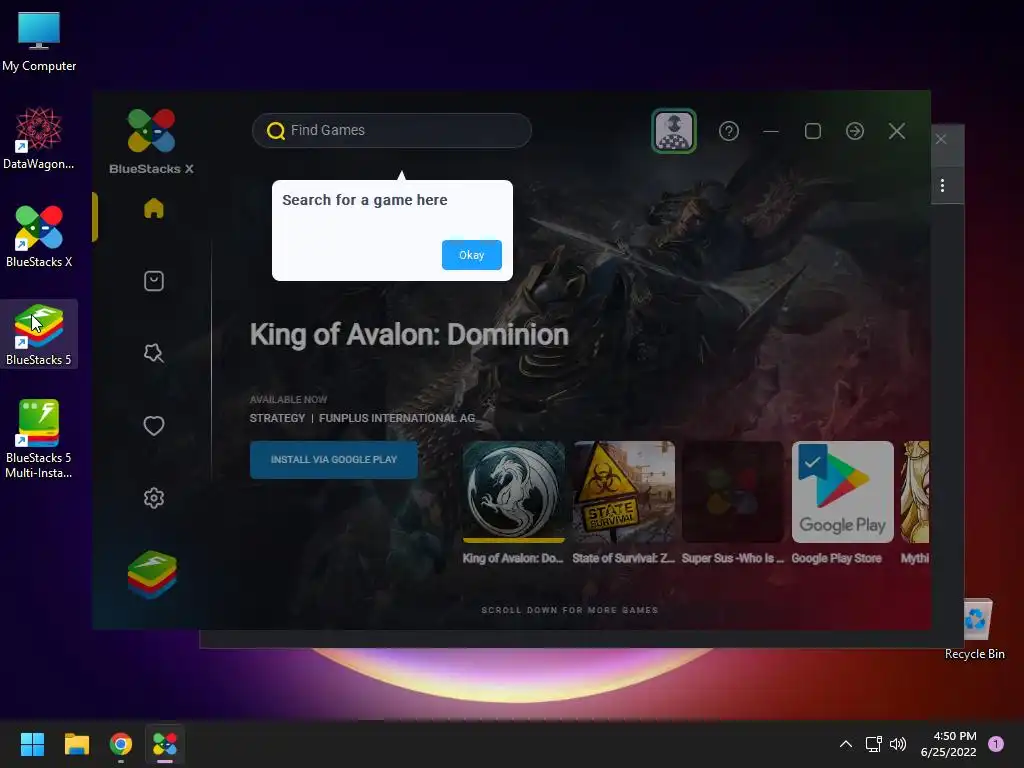Click the sign-out arrow circle icon
This screenshot has width=1024, height=768.
click(x=855, y=131)
